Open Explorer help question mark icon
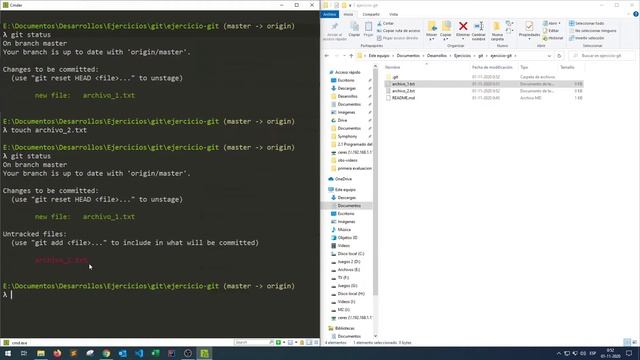The image size is (640, 360). pyautogui.click(x=636, y=14)
